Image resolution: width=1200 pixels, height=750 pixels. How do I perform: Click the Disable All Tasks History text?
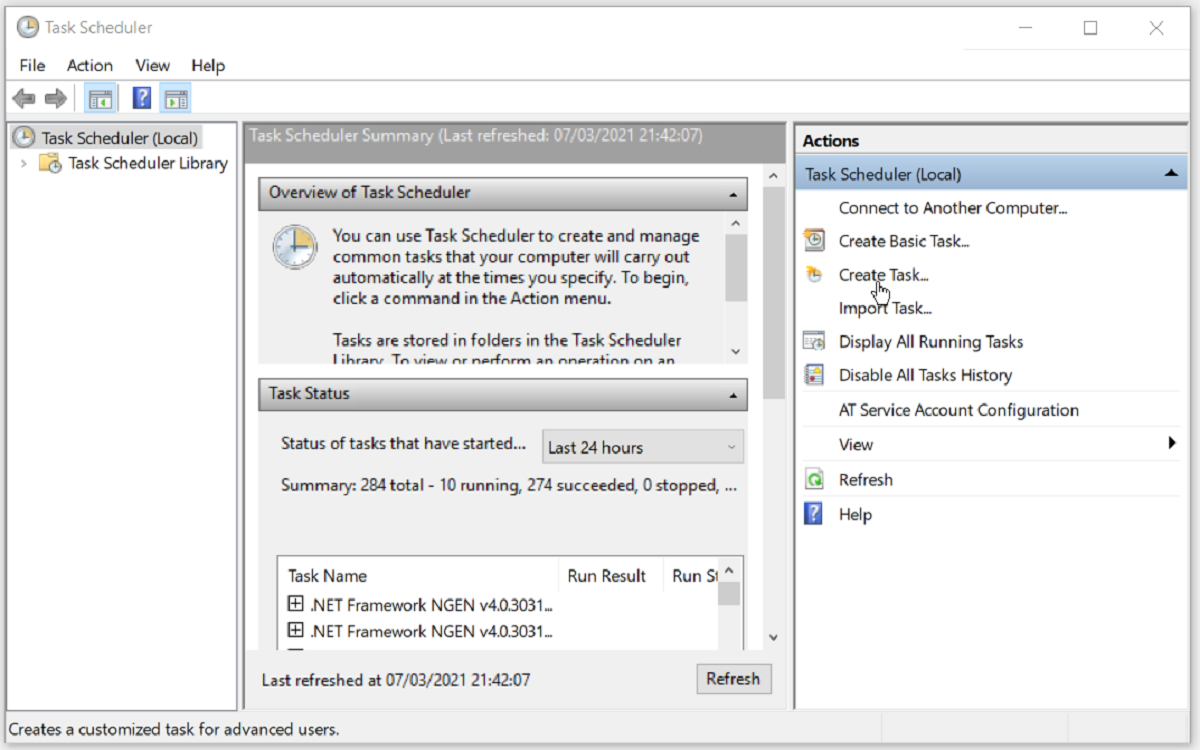pos(925,375)
